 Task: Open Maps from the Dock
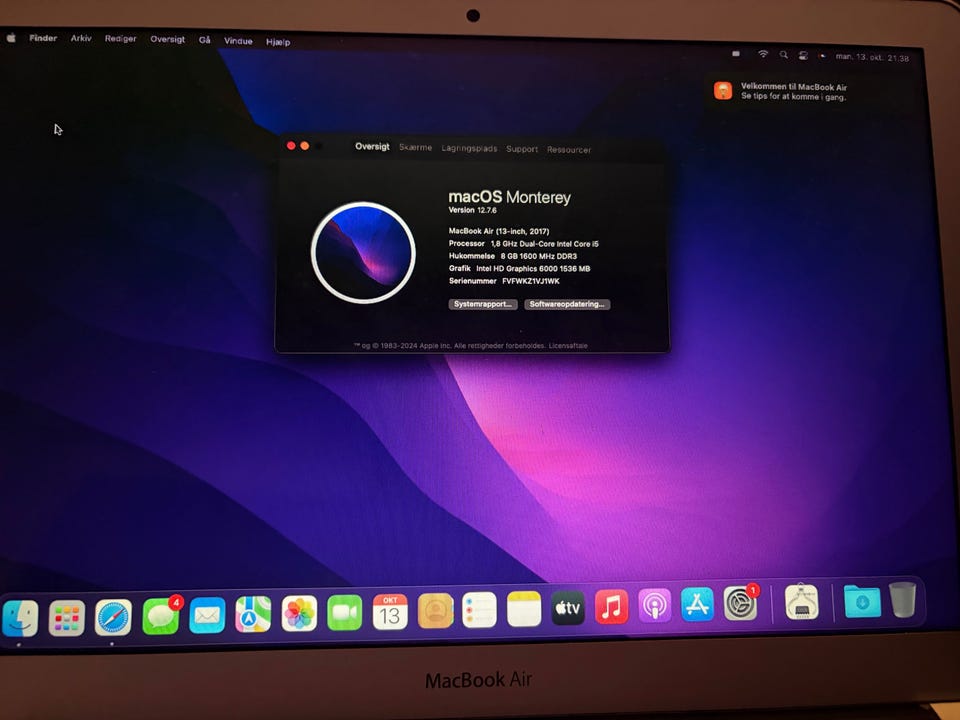[253, 614]
